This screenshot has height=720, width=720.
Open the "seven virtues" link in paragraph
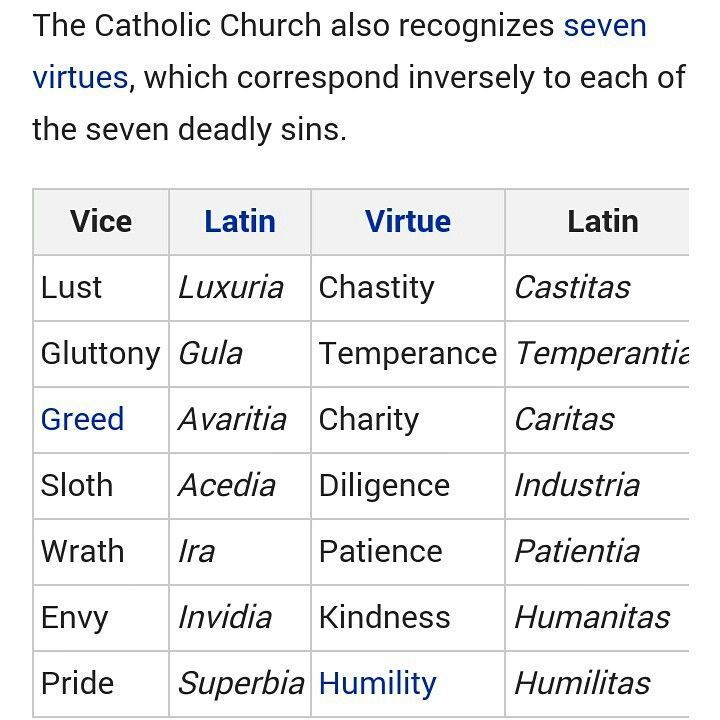point(604,26)
